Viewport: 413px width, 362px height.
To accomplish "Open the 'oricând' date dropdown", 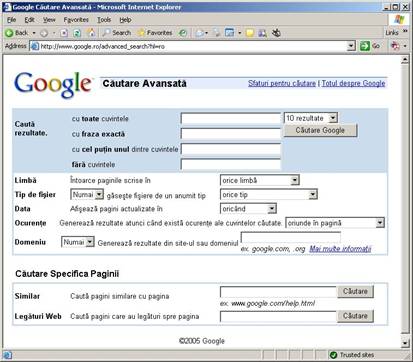I will 248,209.
